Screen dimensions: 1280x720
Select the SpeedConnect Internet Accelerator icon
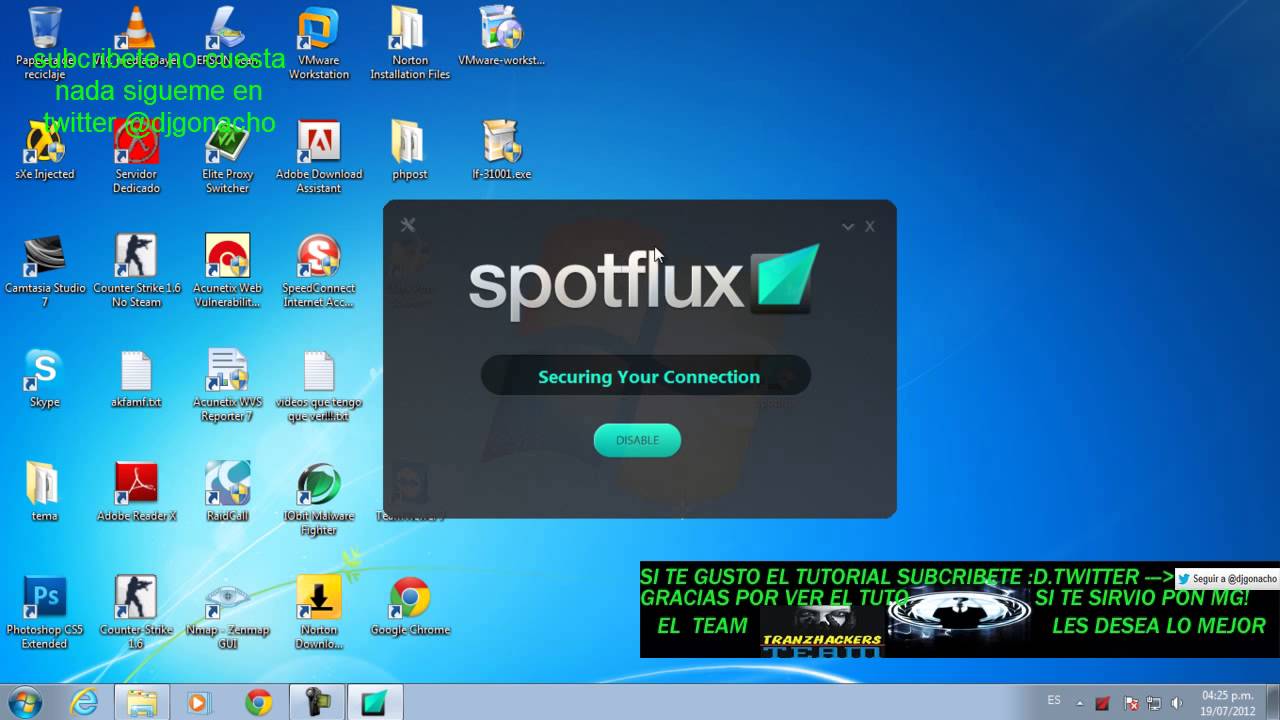tap(319, 271)
